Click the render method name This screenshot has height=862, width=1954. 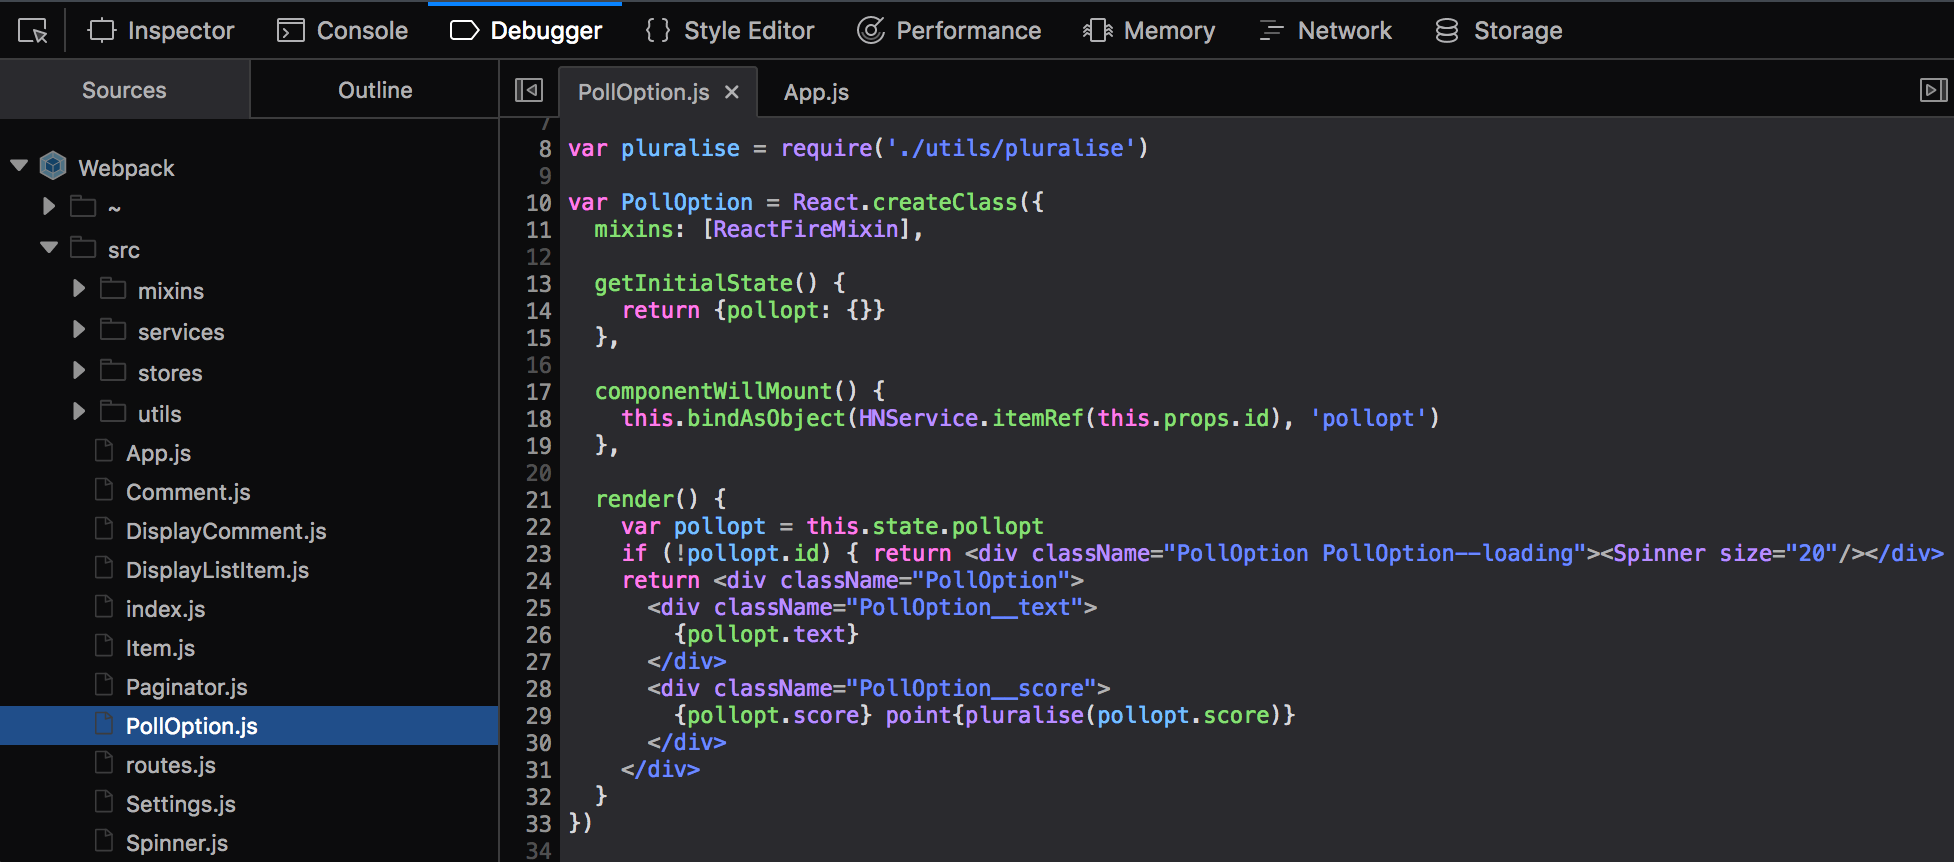635,499
